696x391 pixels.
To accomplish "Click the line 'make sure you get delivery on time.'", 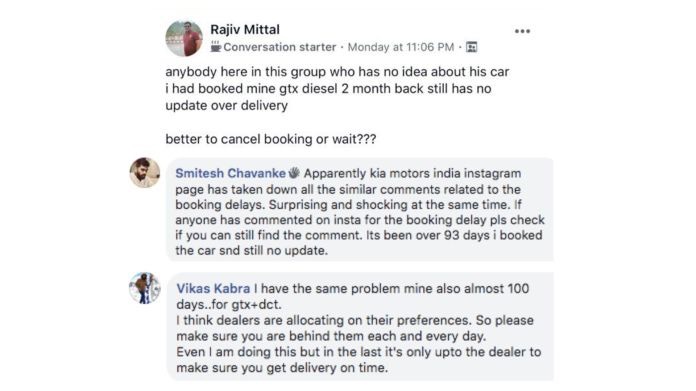I will pos(282,368).
